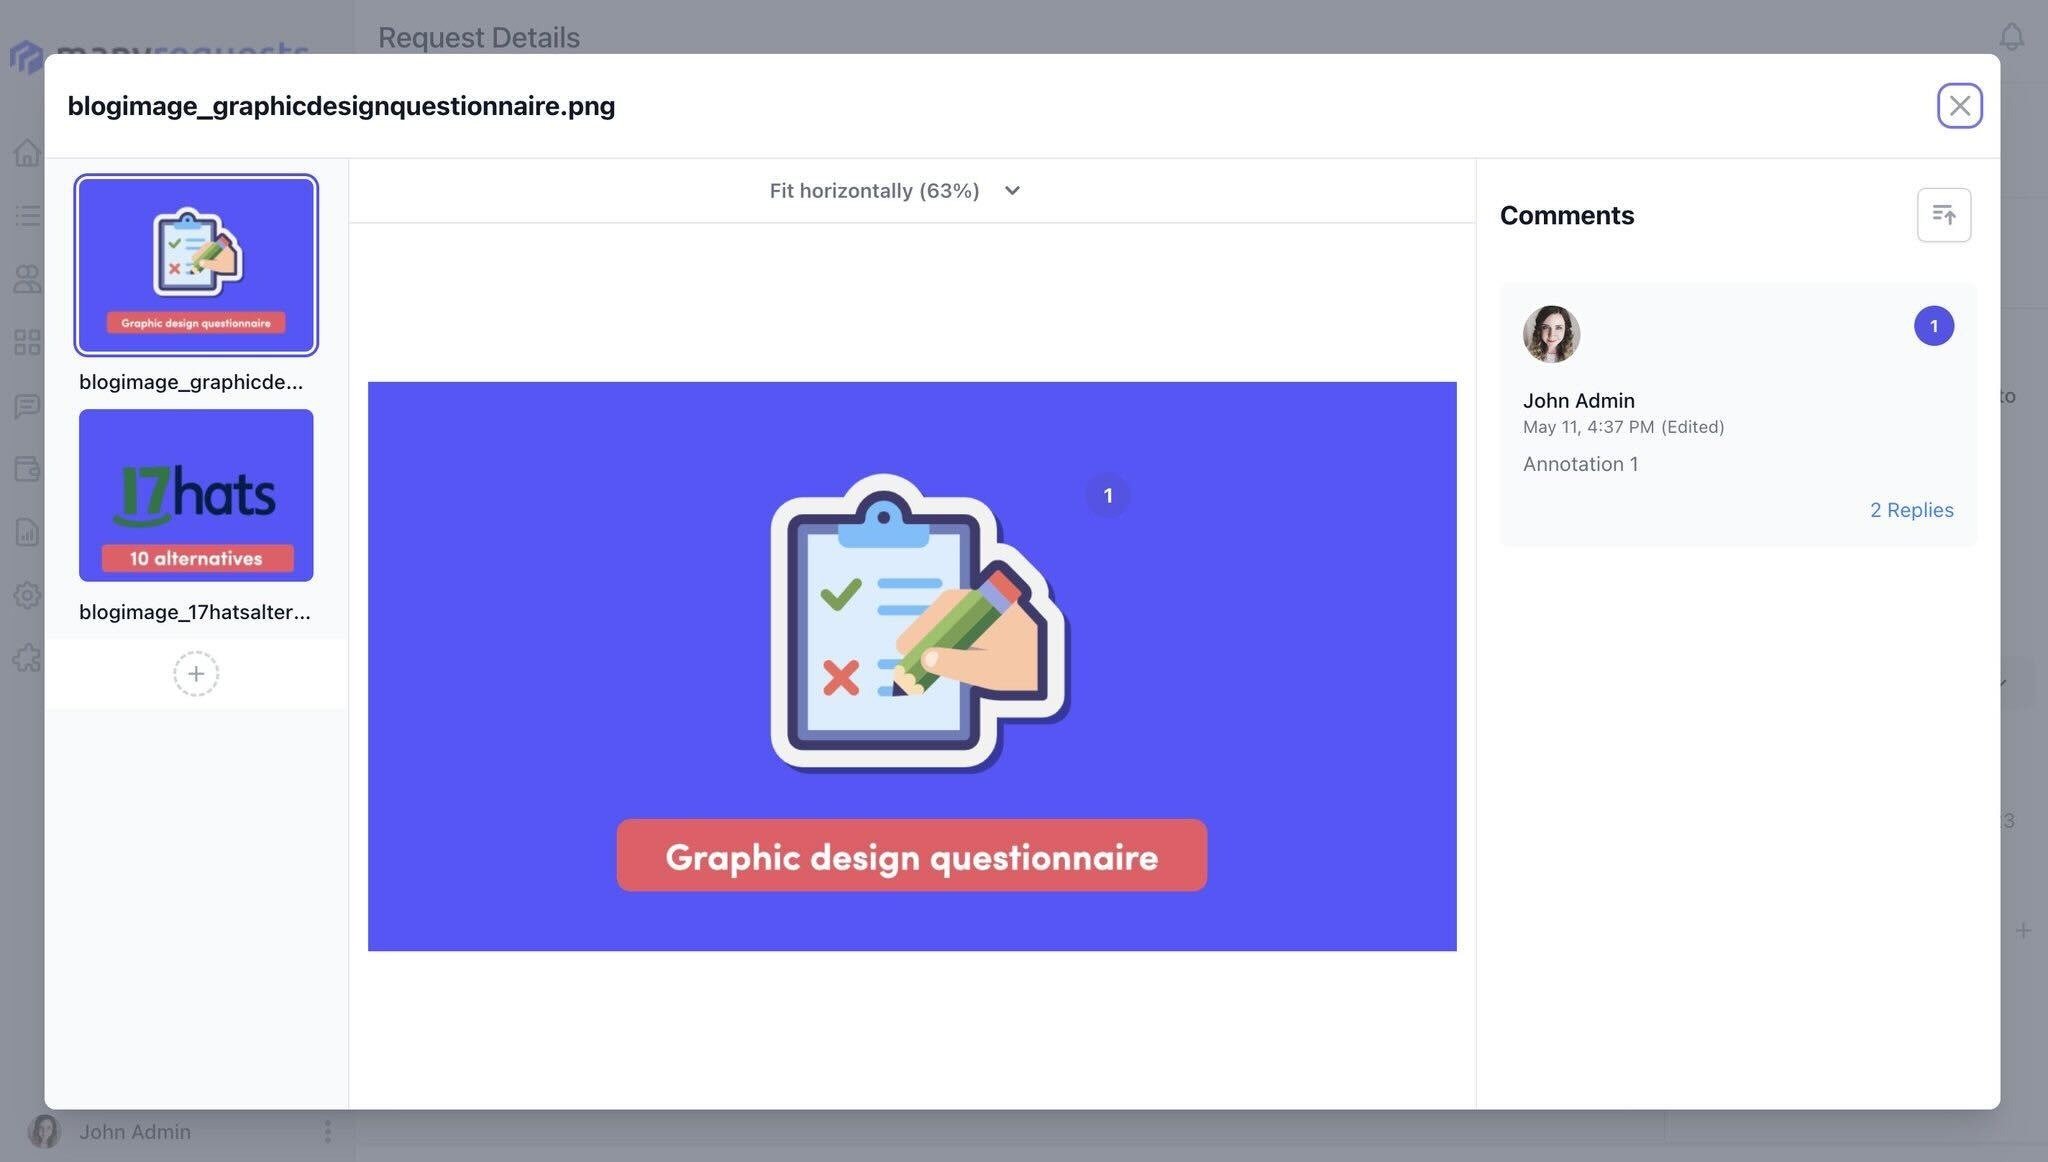Click the puzzle piece extensions icon
Screen dimensions: 2048x1162
tap(27, 658)
